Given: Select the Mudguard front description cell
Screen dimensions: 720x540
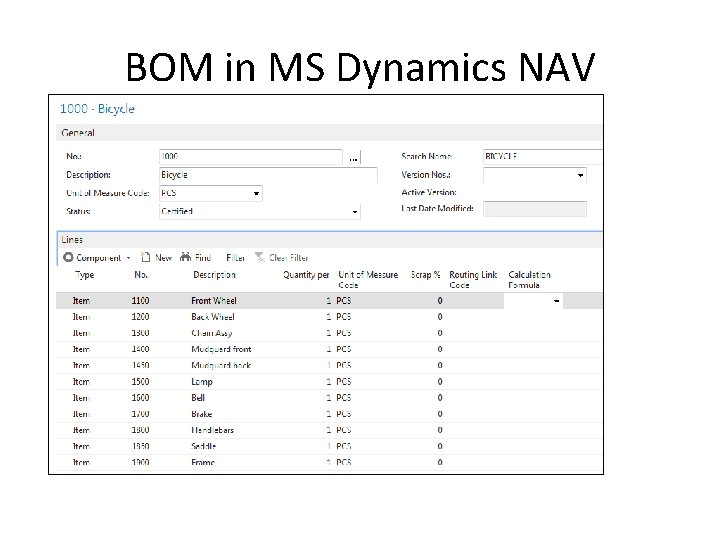Looking at the screenshot, I should (x=221, y=349).
